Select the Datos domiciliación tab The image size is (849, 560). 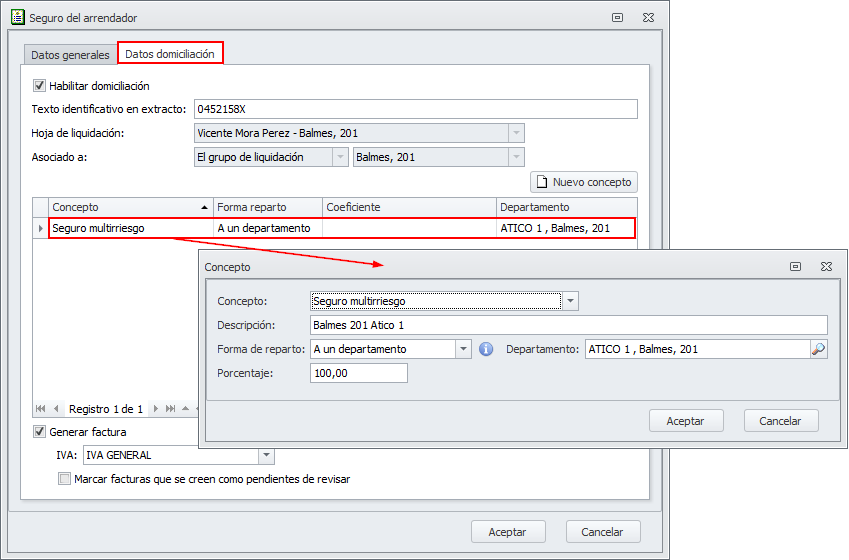[x=170, y=54]
